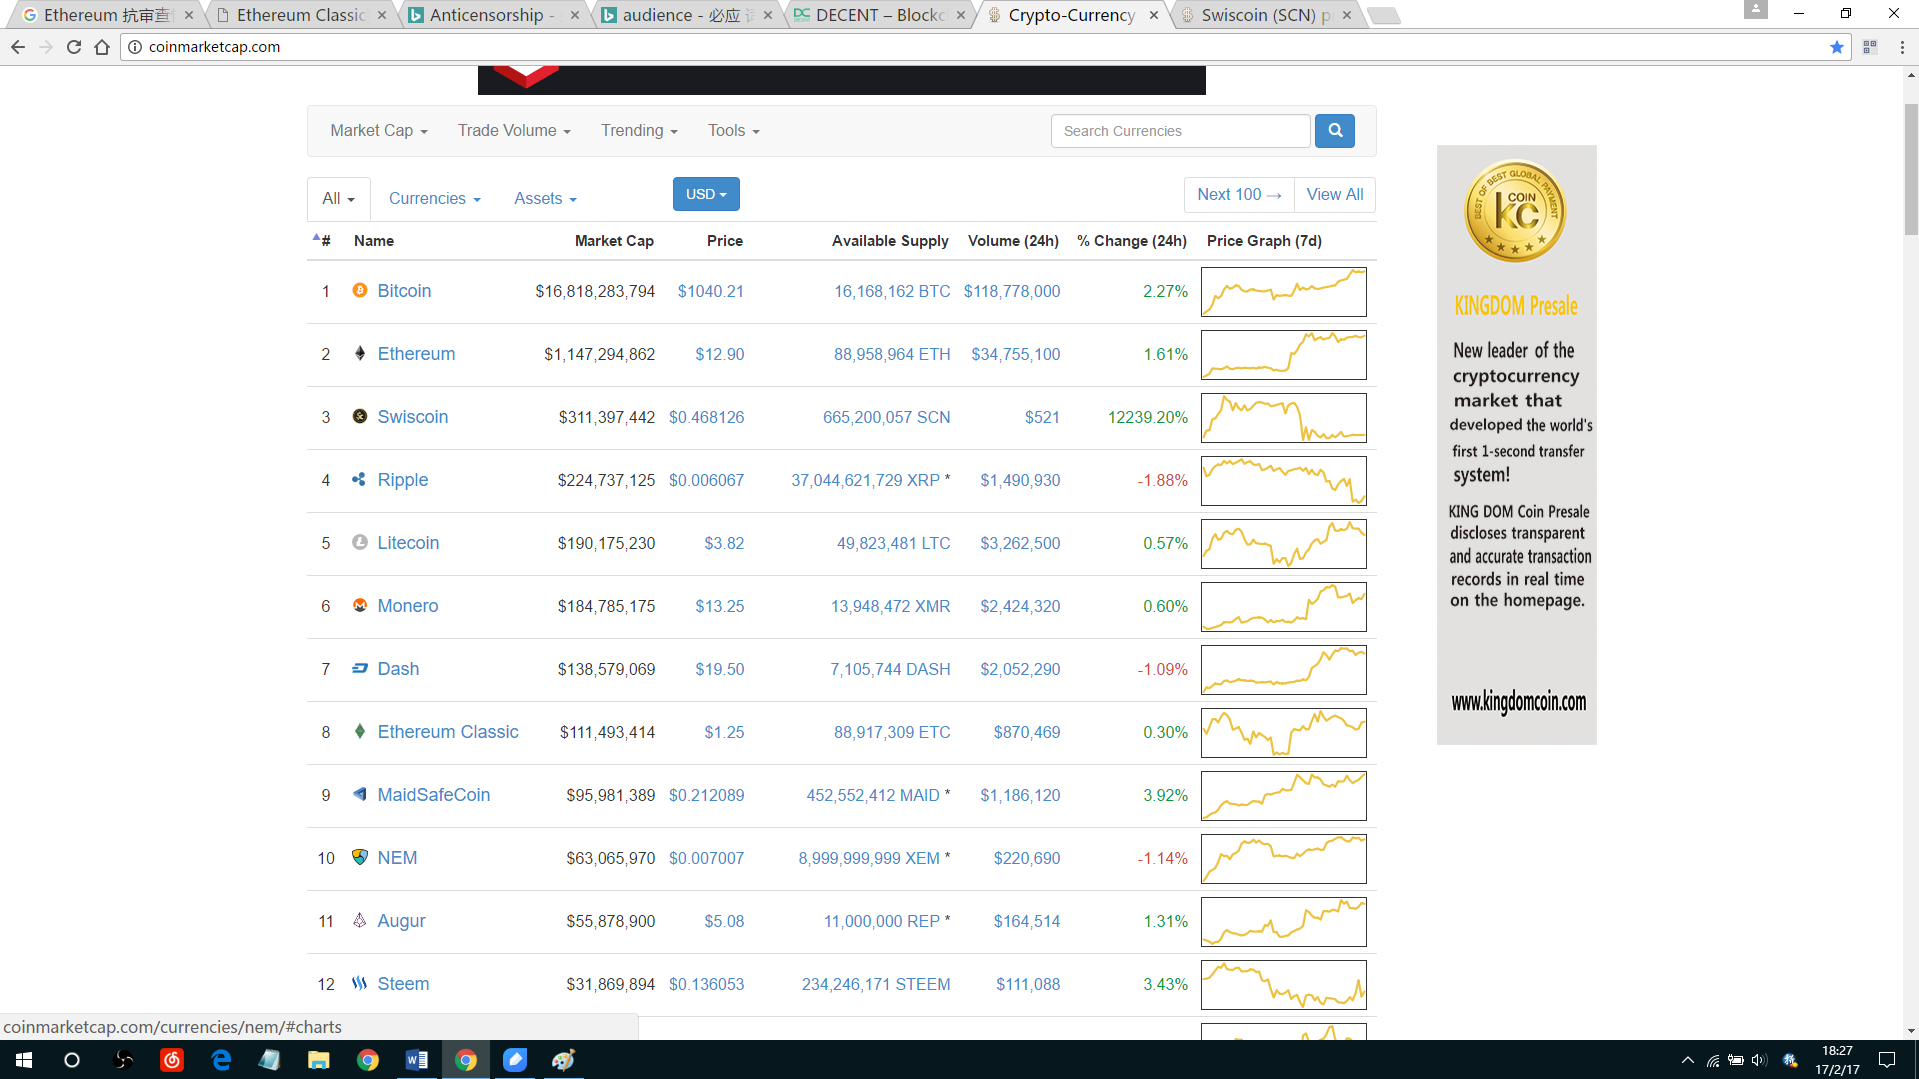Image resolution: width=1919 pixels, height=1079 pixels.
Task: Open the Windows Start menu
Action: pos(24,1060)
